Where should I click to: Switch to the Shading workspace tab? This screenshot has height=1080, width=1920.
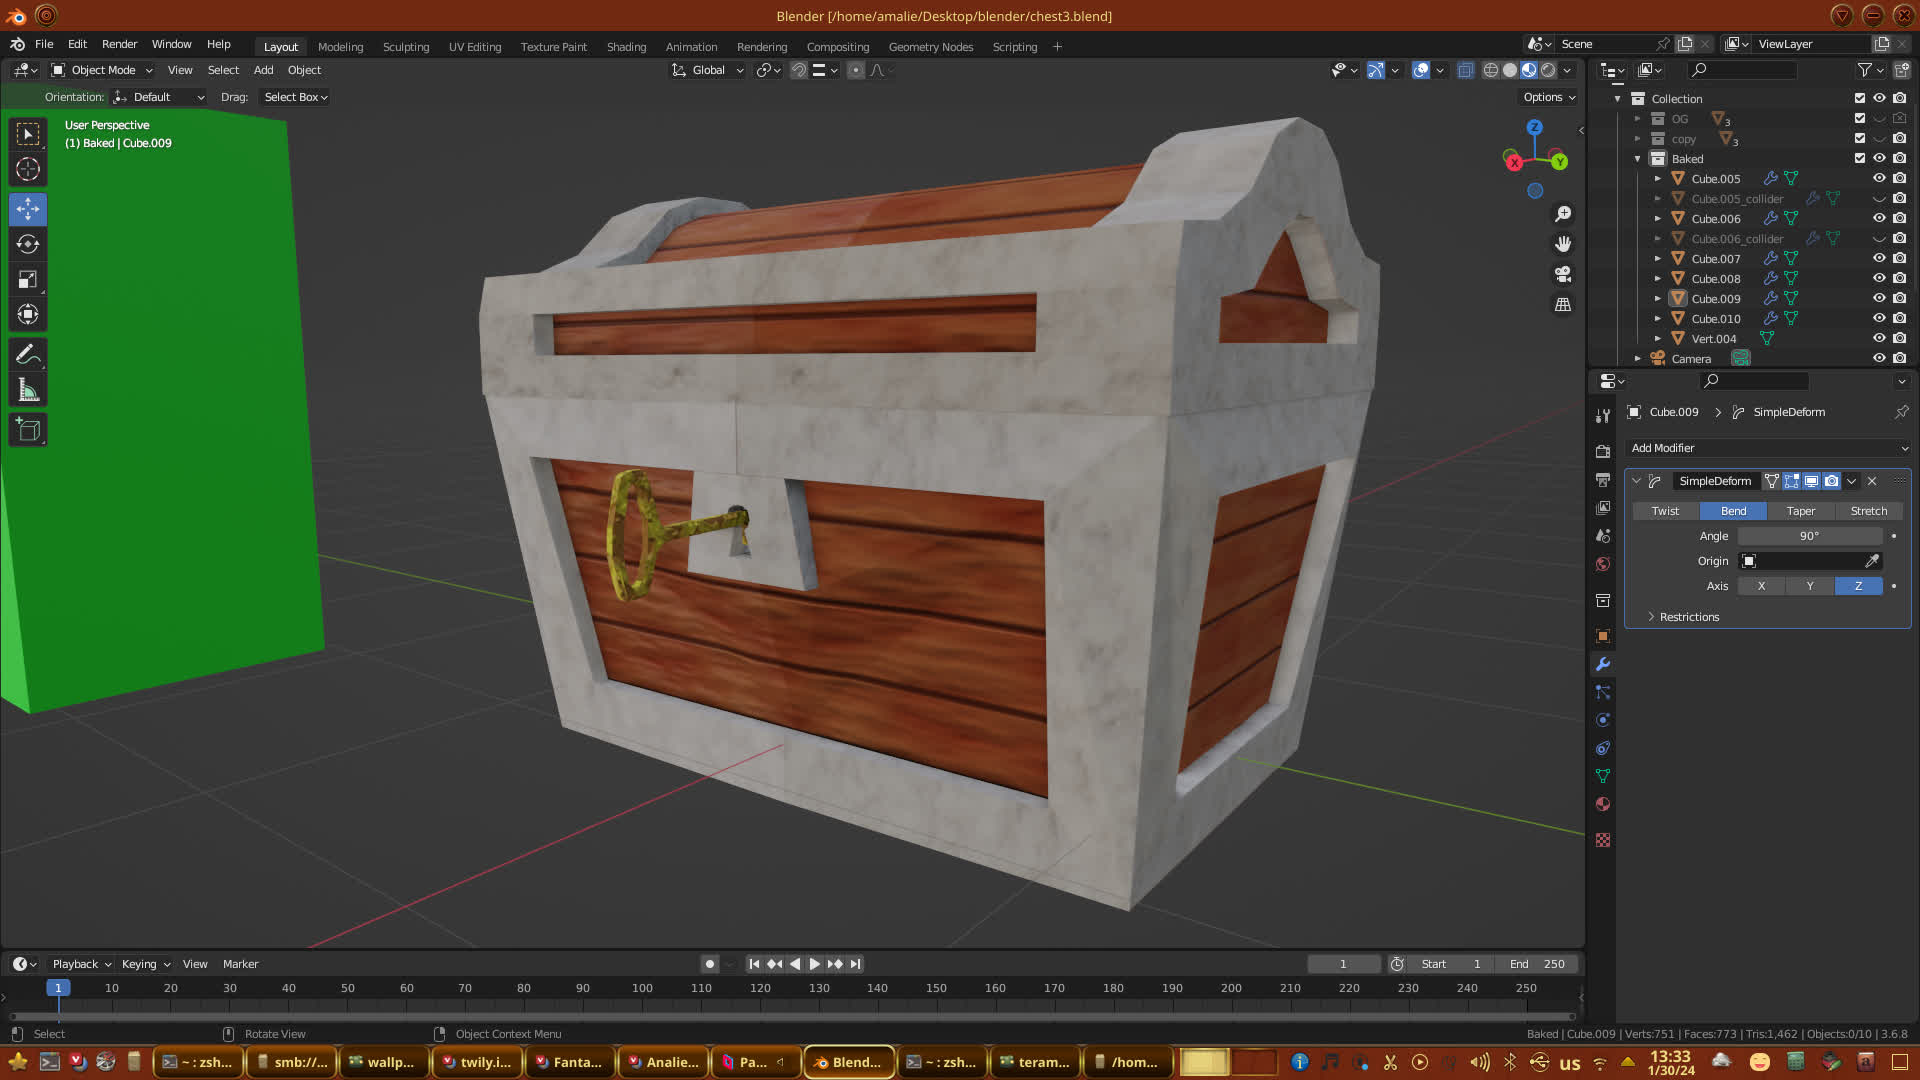click(x=626, y=47)
